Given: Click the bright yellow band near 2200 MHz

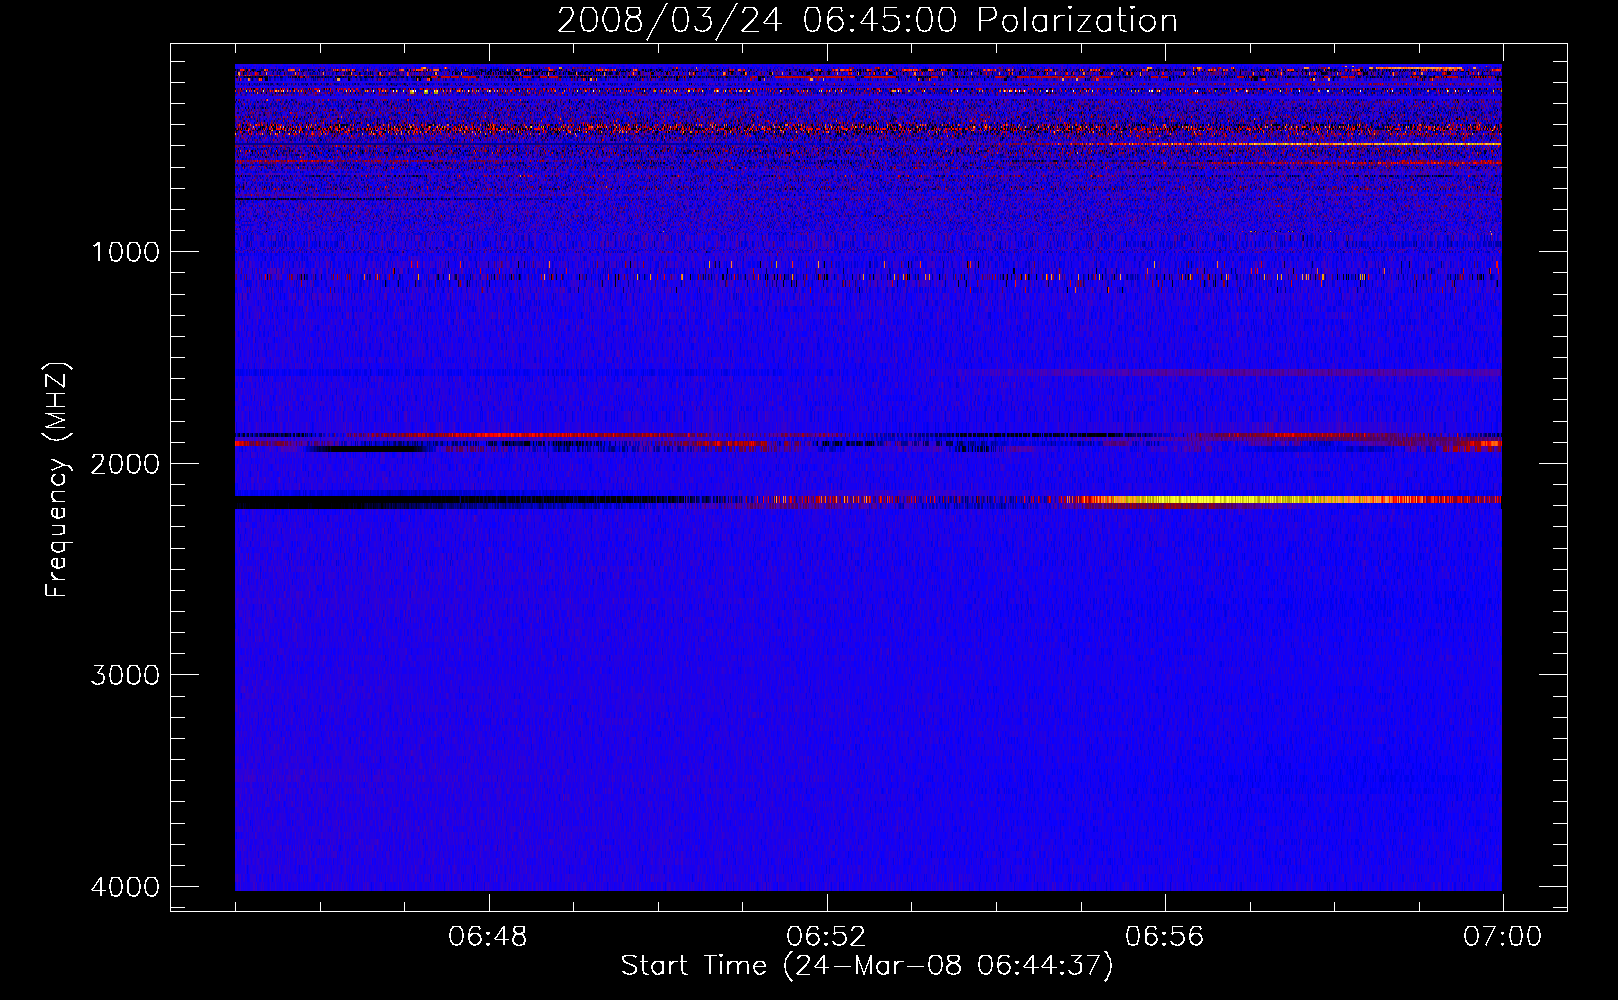Looking at the screenshot, I should [x=1240, y=499].
